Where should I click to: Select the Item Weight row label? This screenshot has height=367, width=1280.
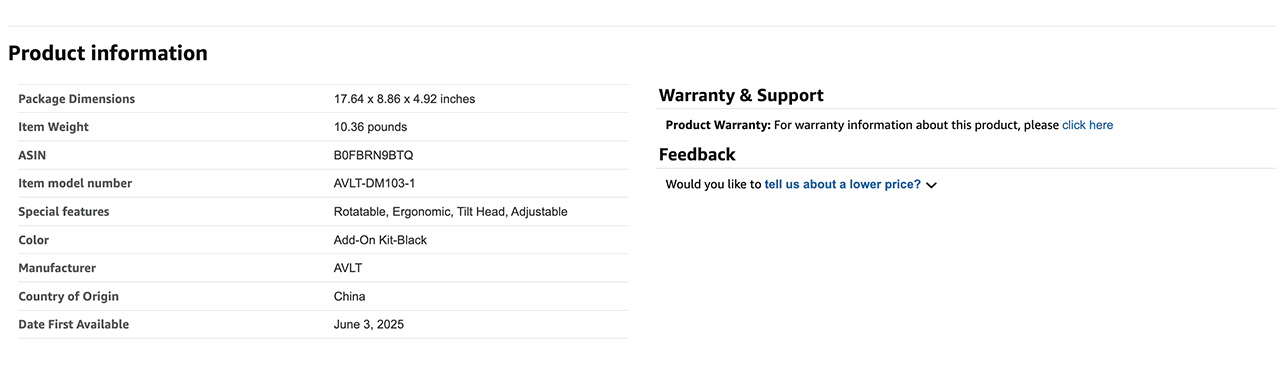tap(53, 127)
